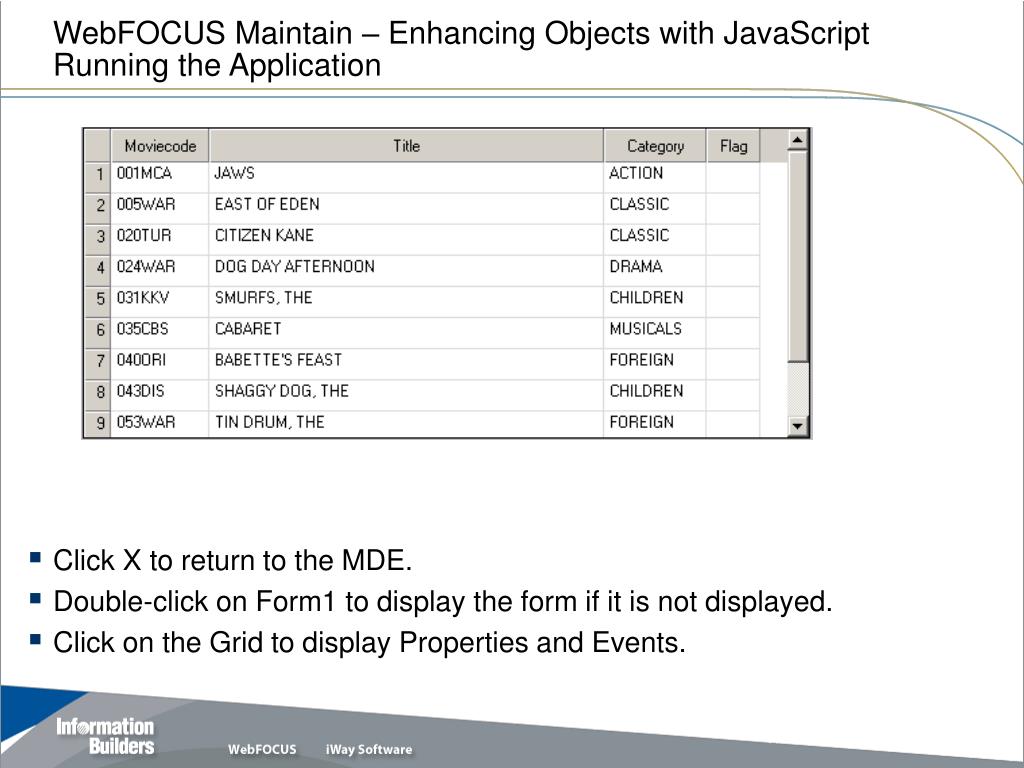Viewport: 1024px width, 768px height.
Task: Click the grid scrollbar down arrow
Action: (x=797, y=426)
